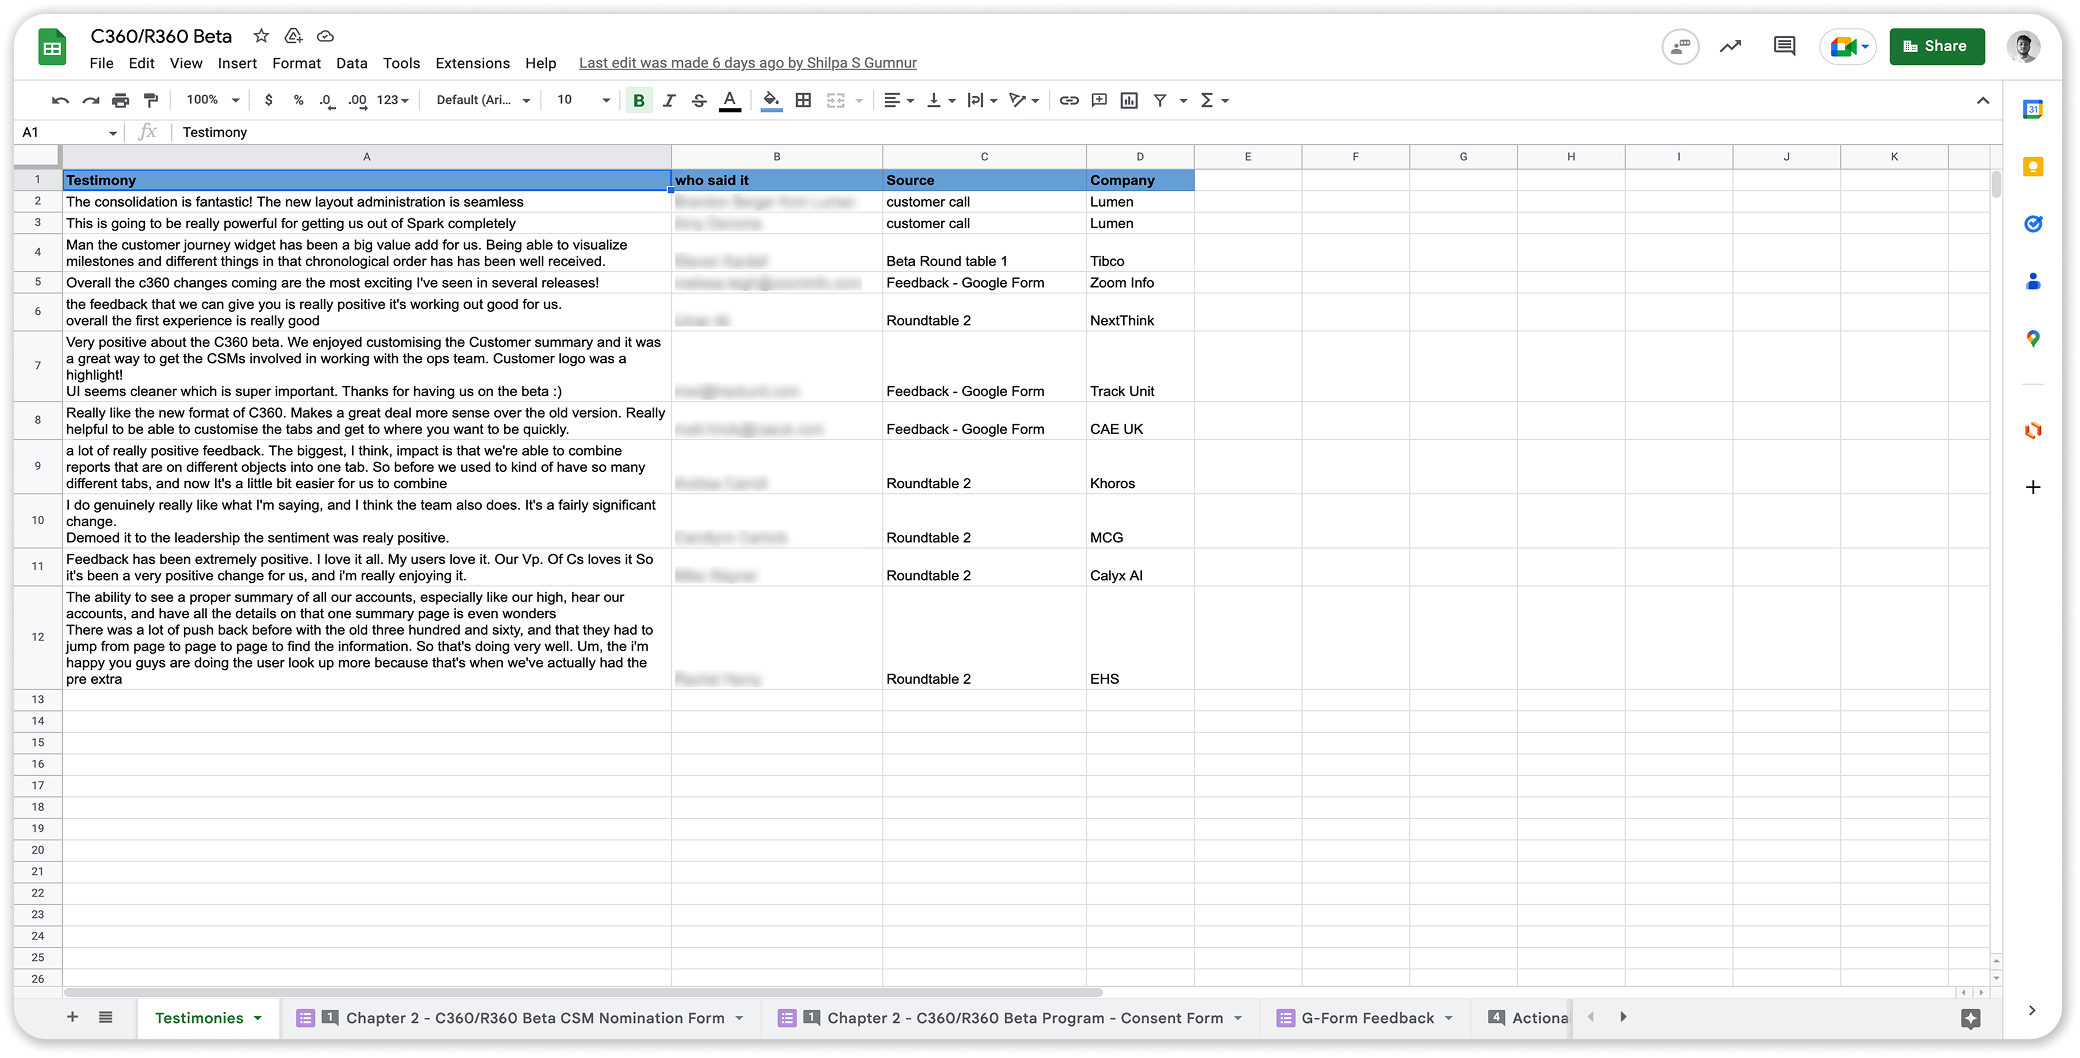Collapse the toolbar with the chevron

point(1983,100)
